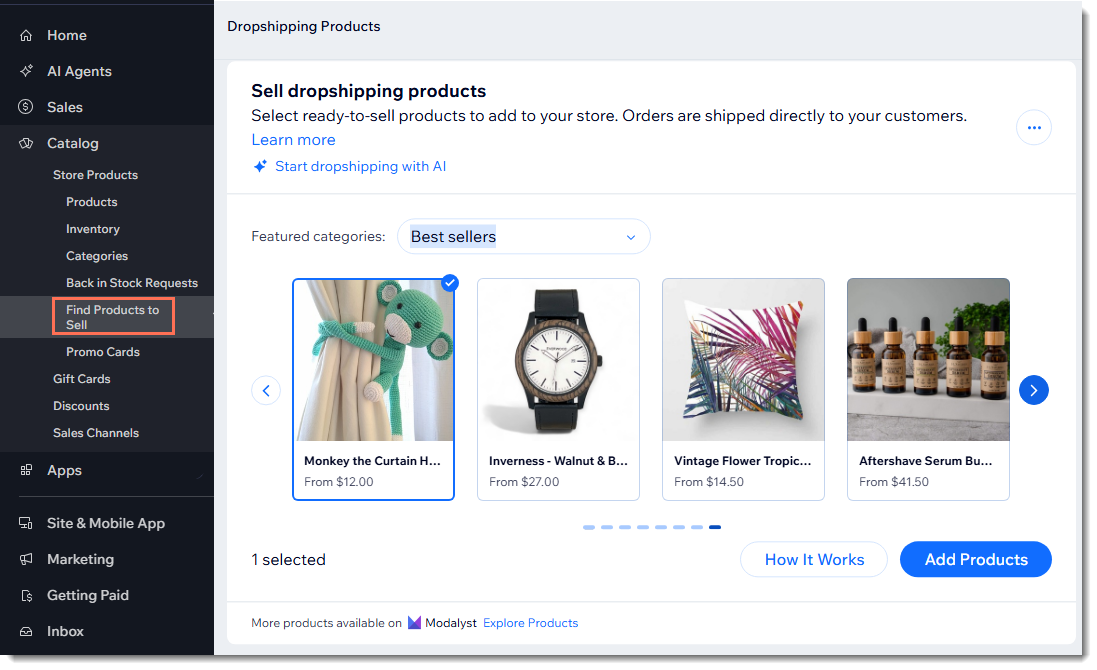The width and height of the screenshot is (1097, 670).
Task: Open Inventory in the Catalog menu
Action: 93,229
